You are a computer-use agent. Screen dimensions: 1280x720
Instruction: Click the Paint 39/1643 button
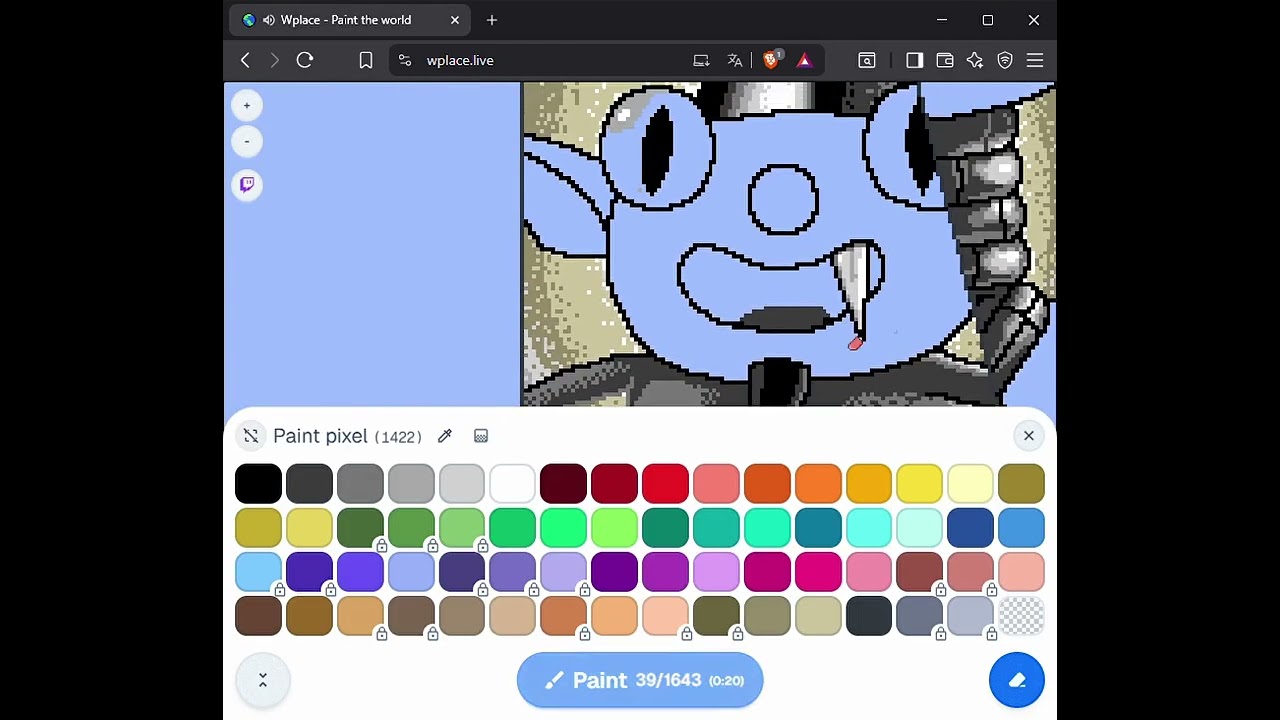point(640,680)
